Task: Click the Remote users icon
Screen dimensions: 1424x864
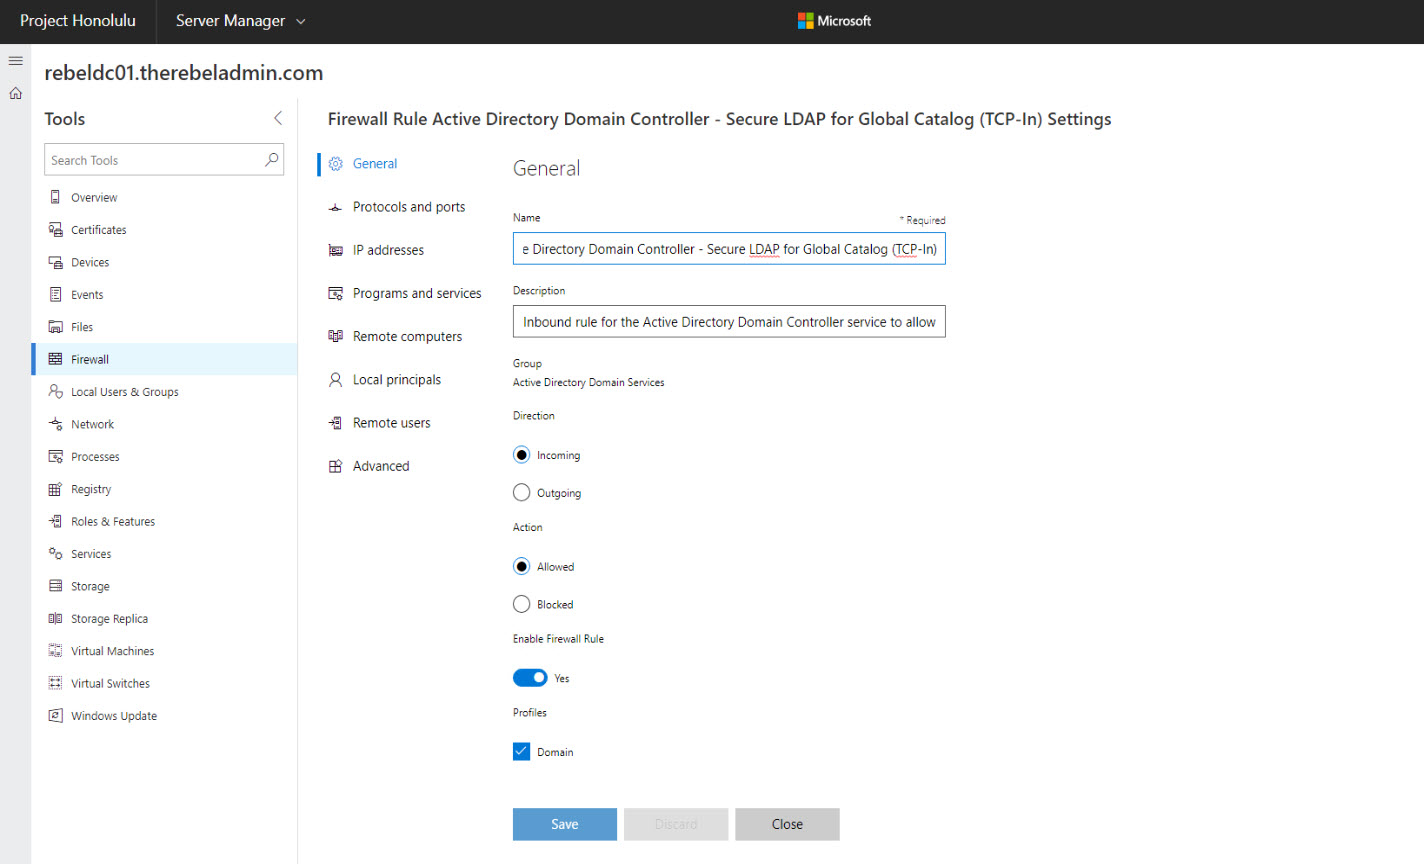Action: coord(336,423)
